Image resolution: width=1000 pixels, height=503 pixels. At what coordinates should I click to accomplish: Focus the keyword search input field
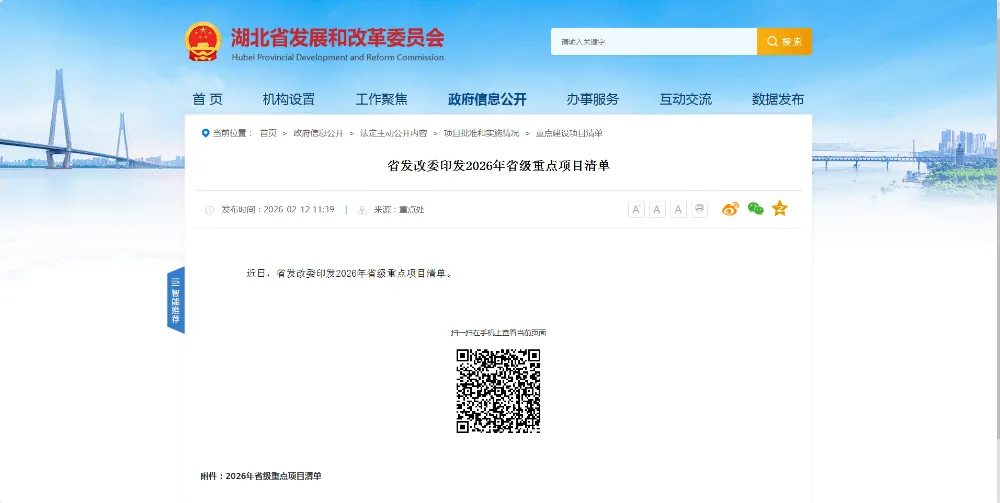[654, 41]
